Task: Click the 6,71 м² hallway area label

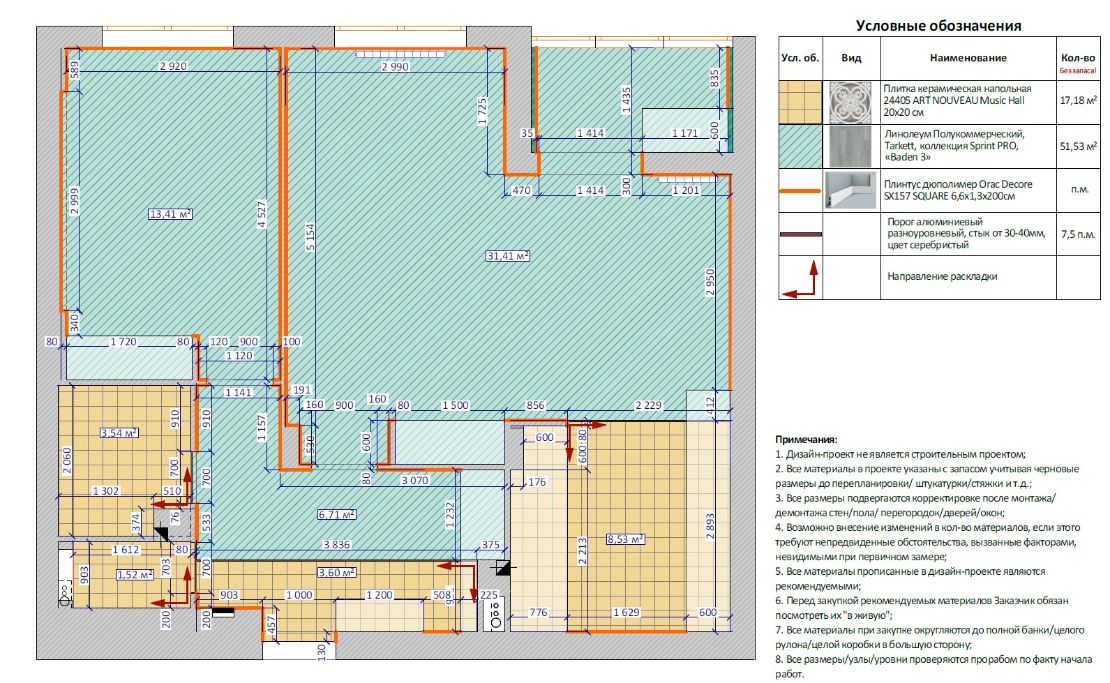Action: pyautogui.click(x=337, y=515)
